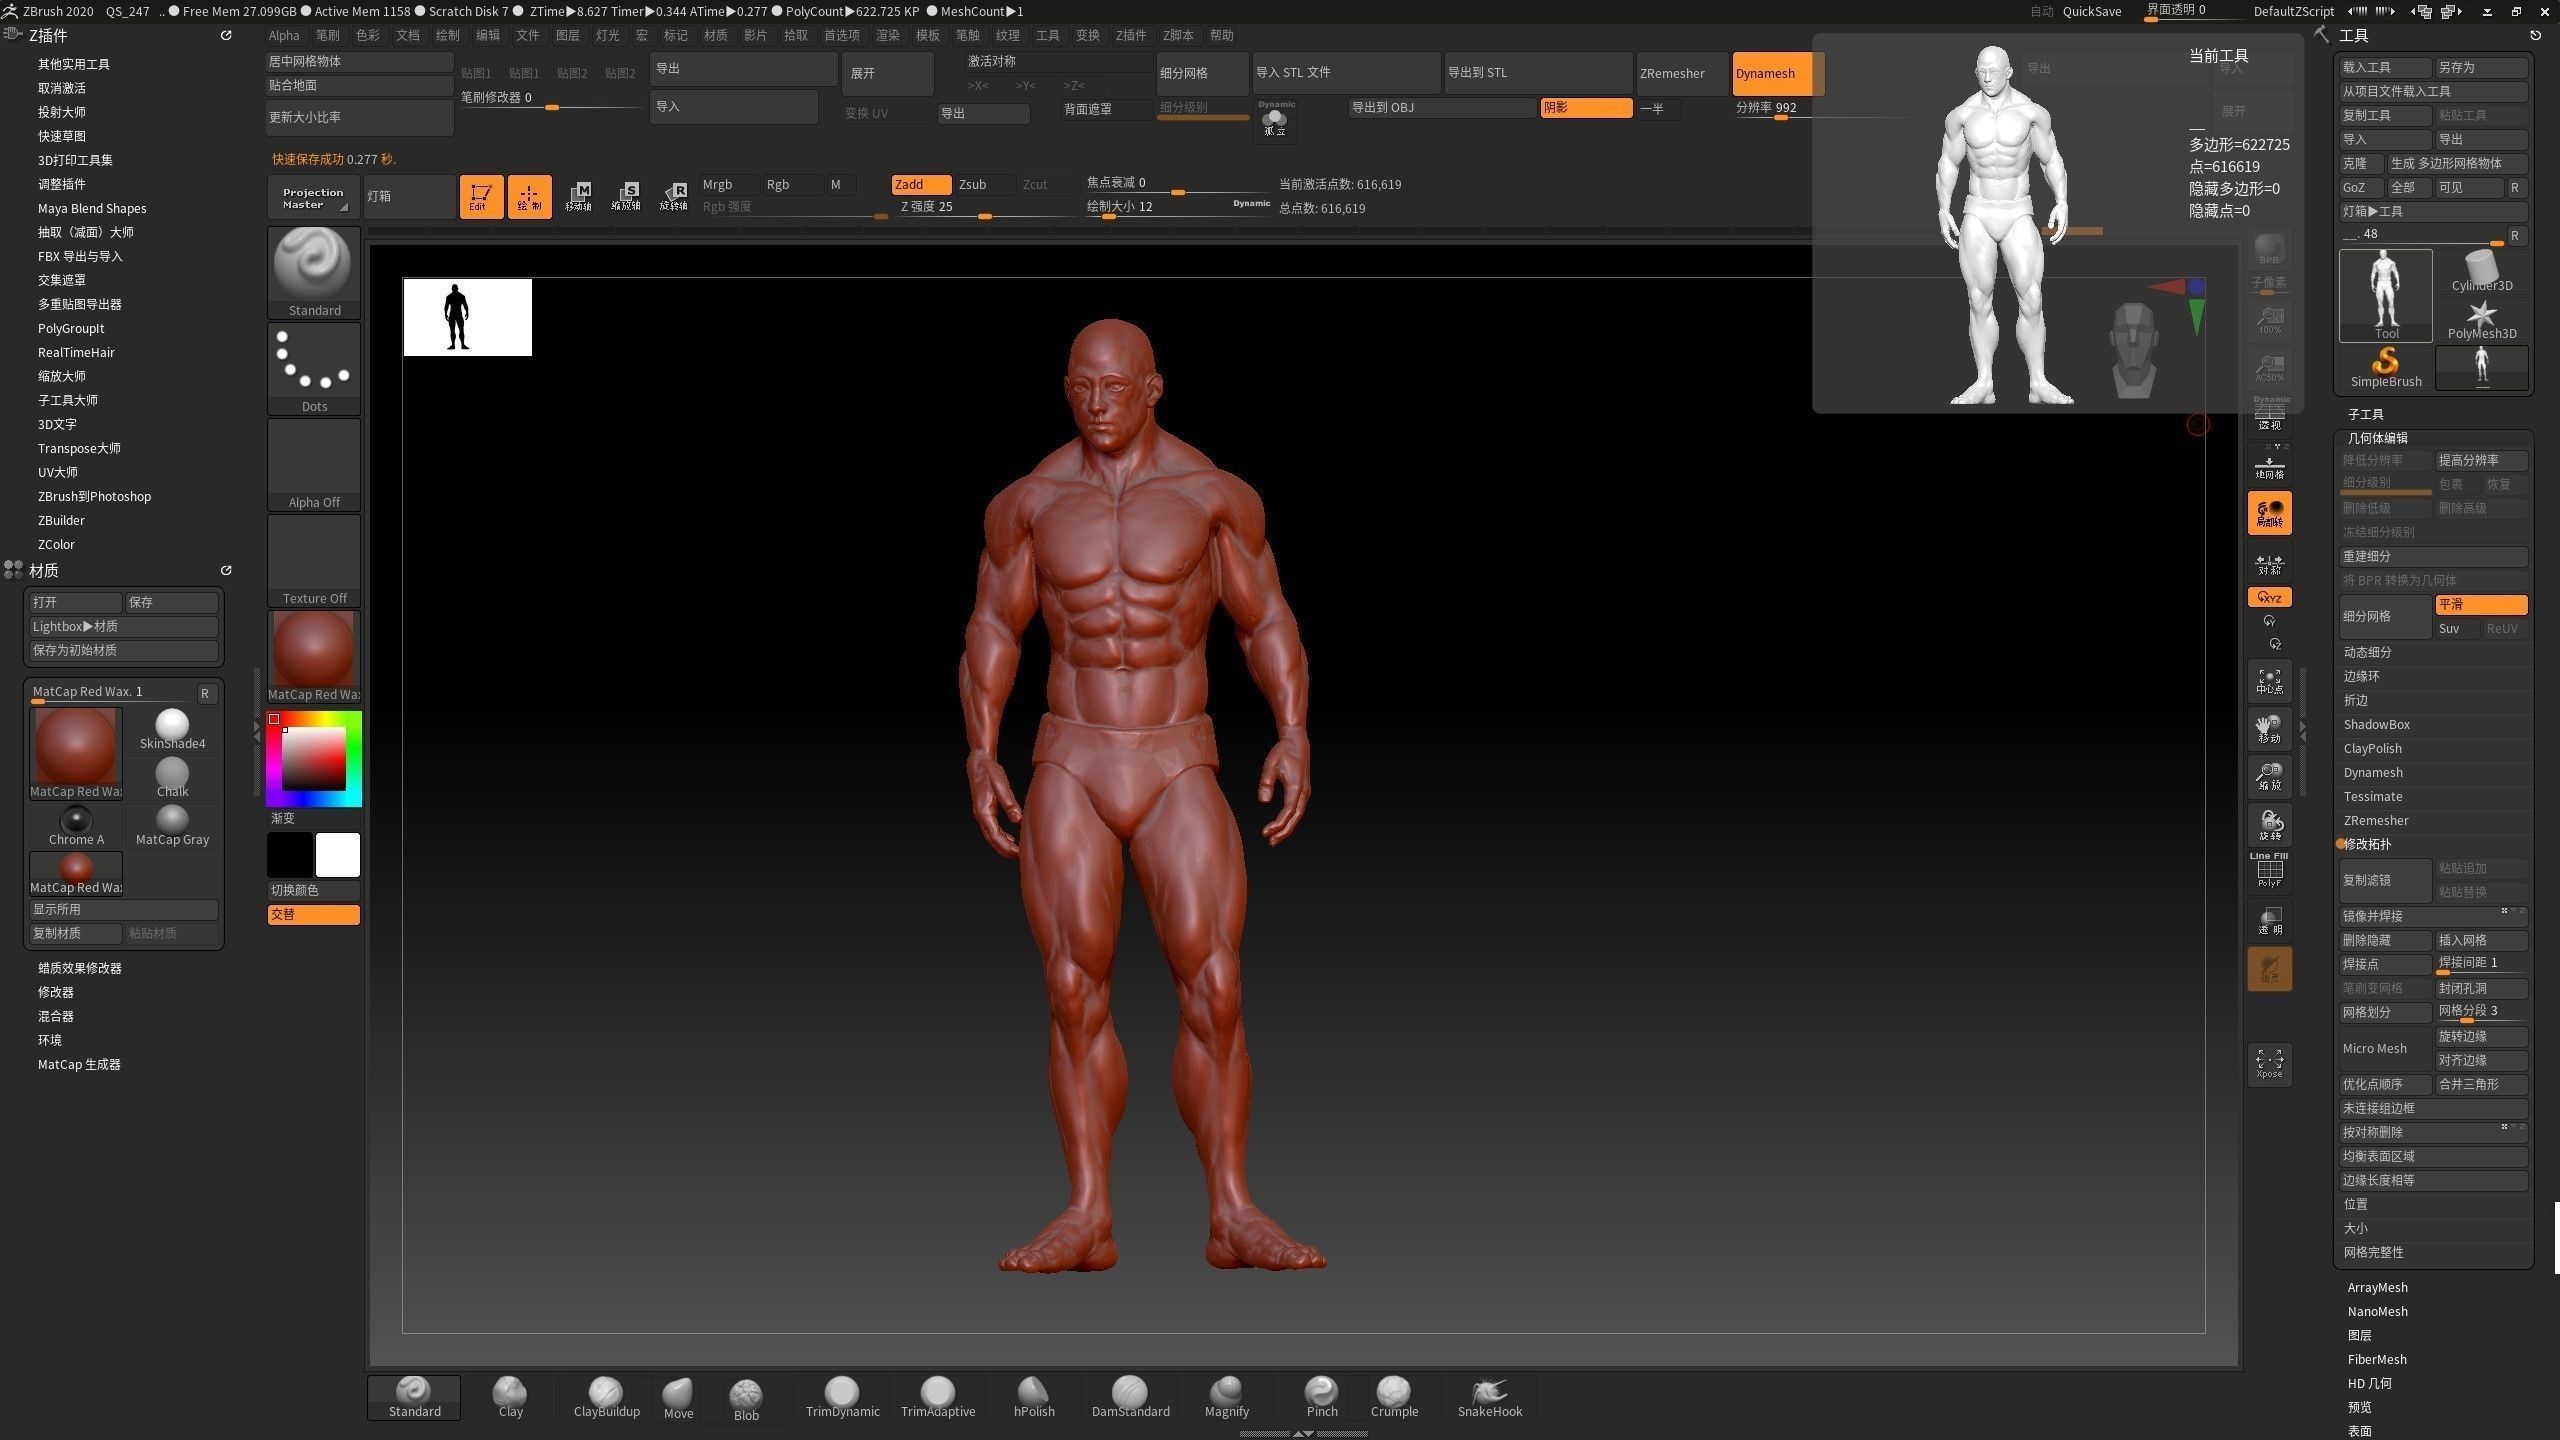Click Load Tool (载入工具) button
The image size is (2560, 1440).
2385,67
